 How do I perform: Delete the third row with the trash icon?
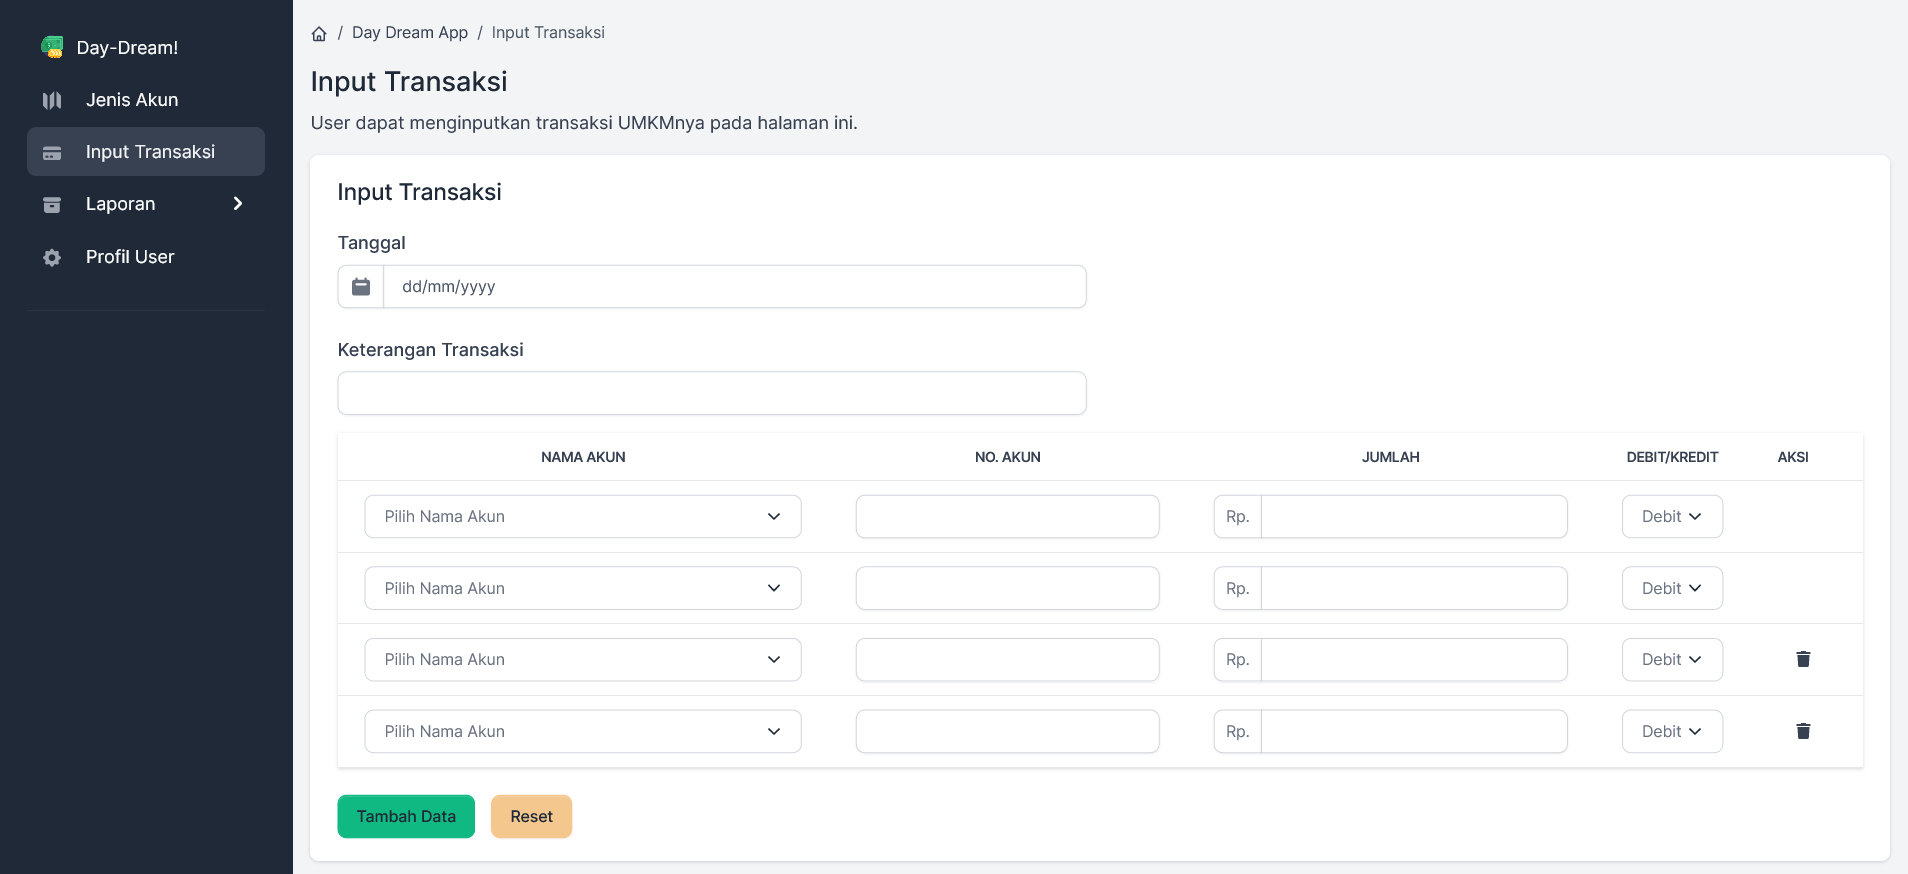pos(1803,659)
